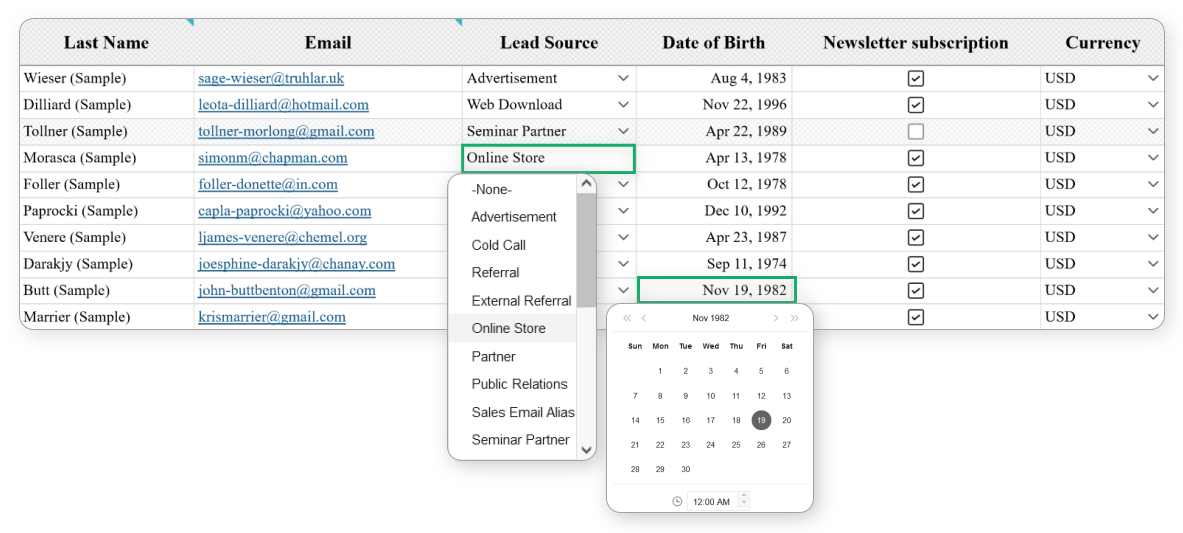Select Cold Call from lead source list

498,245
